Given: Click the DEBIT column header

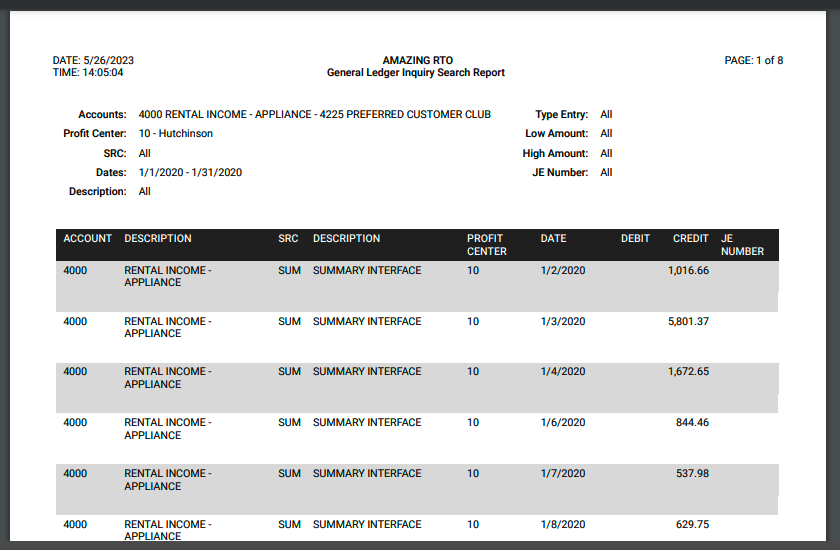Looking at the screenshot, I should pyautogui.click(x=635, y=239).
